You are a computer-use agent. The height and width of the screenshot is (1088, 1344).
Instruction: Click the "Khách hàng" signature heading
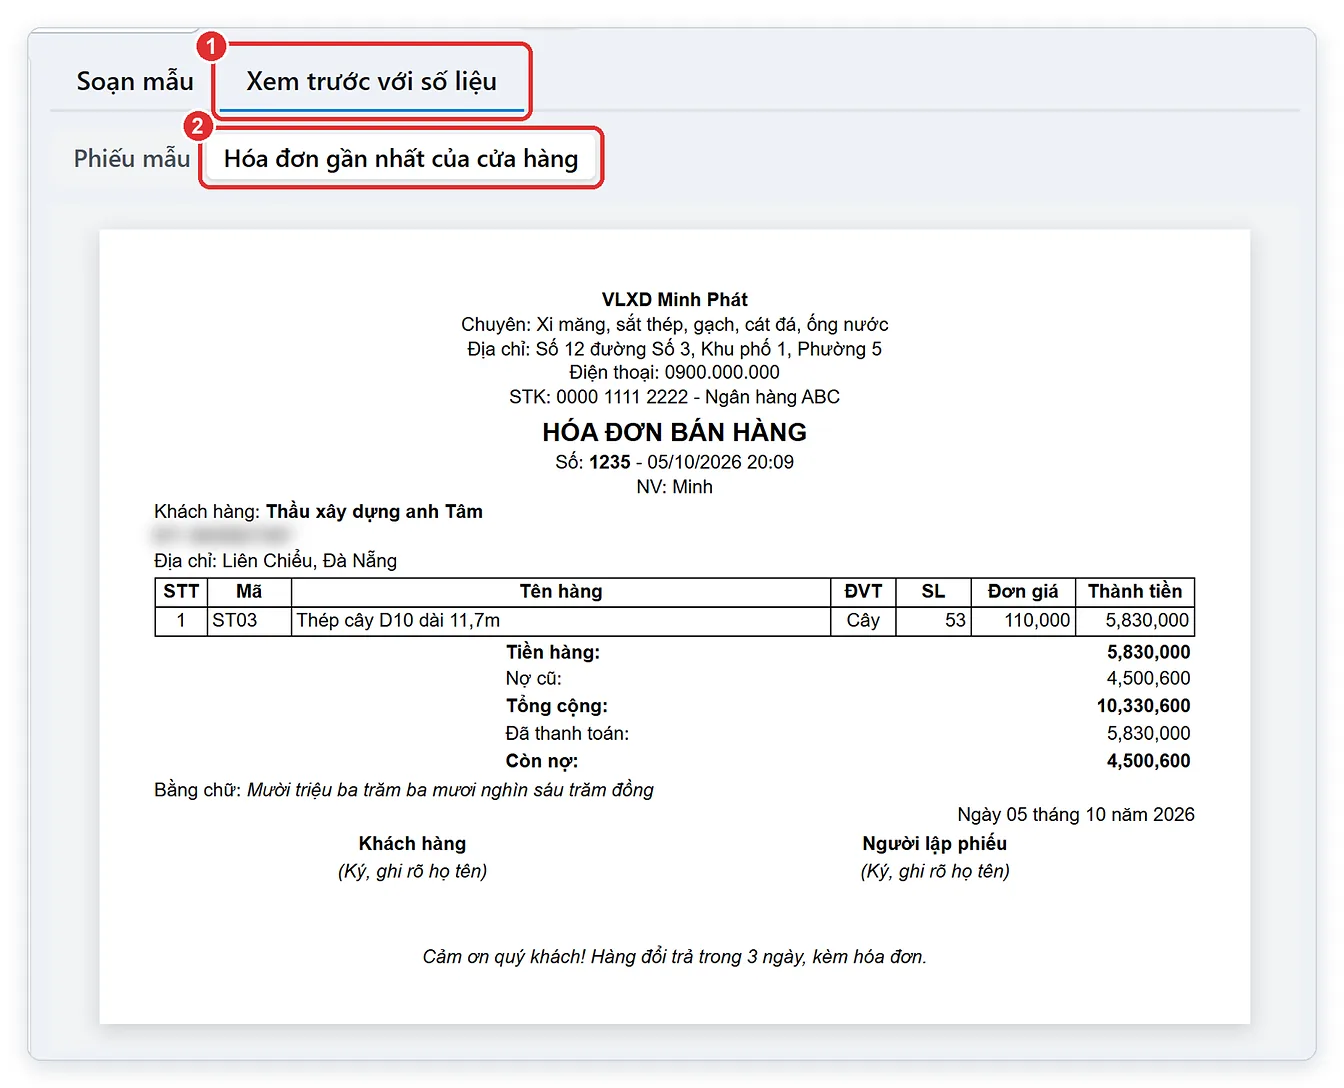412,844
